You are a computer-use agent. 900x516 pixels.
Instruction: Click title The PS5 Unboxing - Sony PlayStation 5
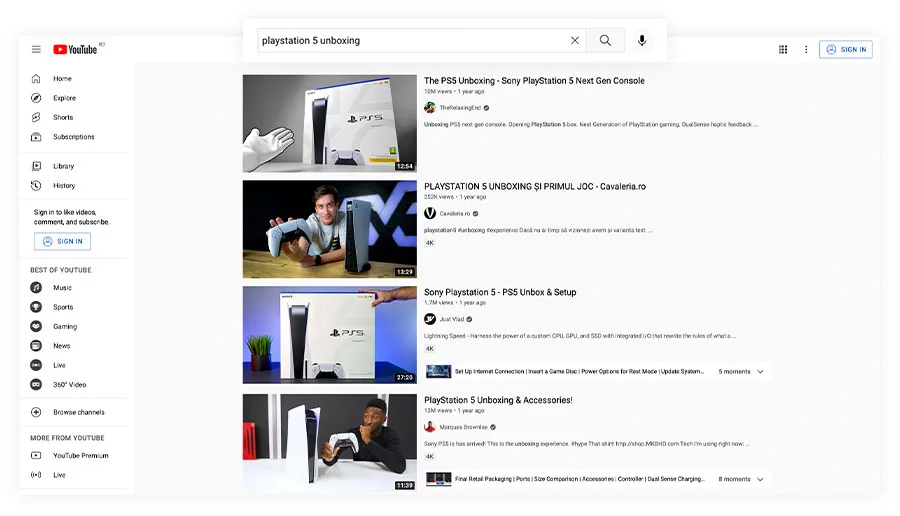coord(534,81)
